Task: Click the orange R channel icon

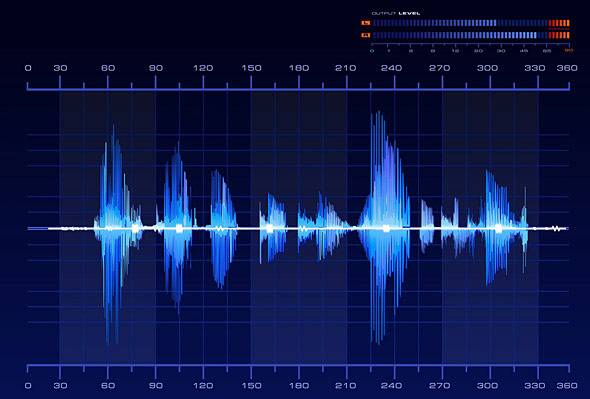Action: [365, 35]
